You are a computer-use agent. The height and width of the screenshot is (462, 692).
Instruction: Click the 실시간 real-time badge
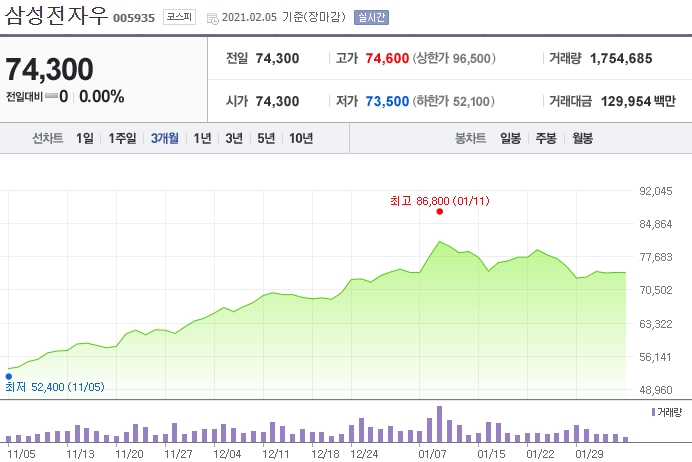coord(371,17)
